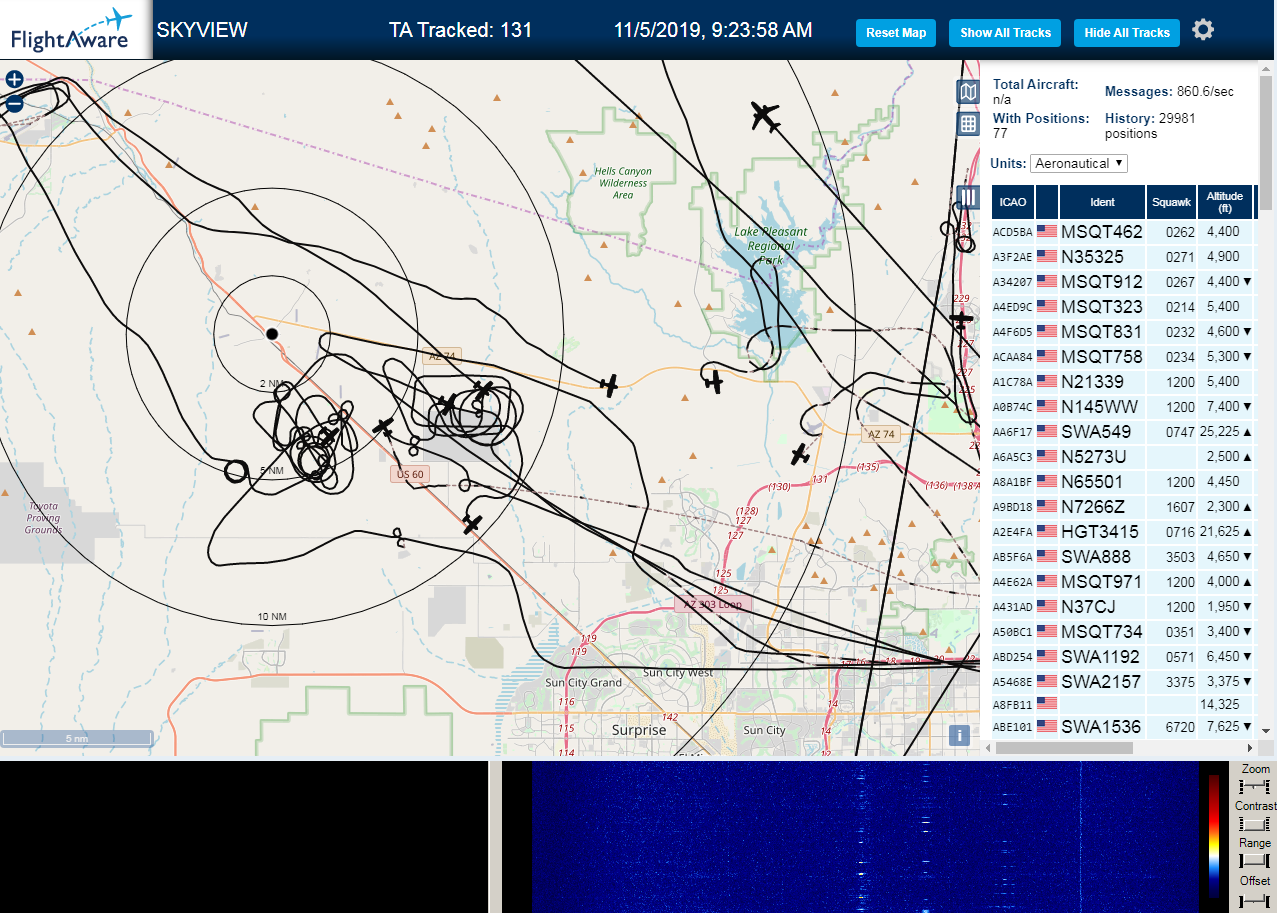Select the aircraft icon on the US 60 road

472,524
